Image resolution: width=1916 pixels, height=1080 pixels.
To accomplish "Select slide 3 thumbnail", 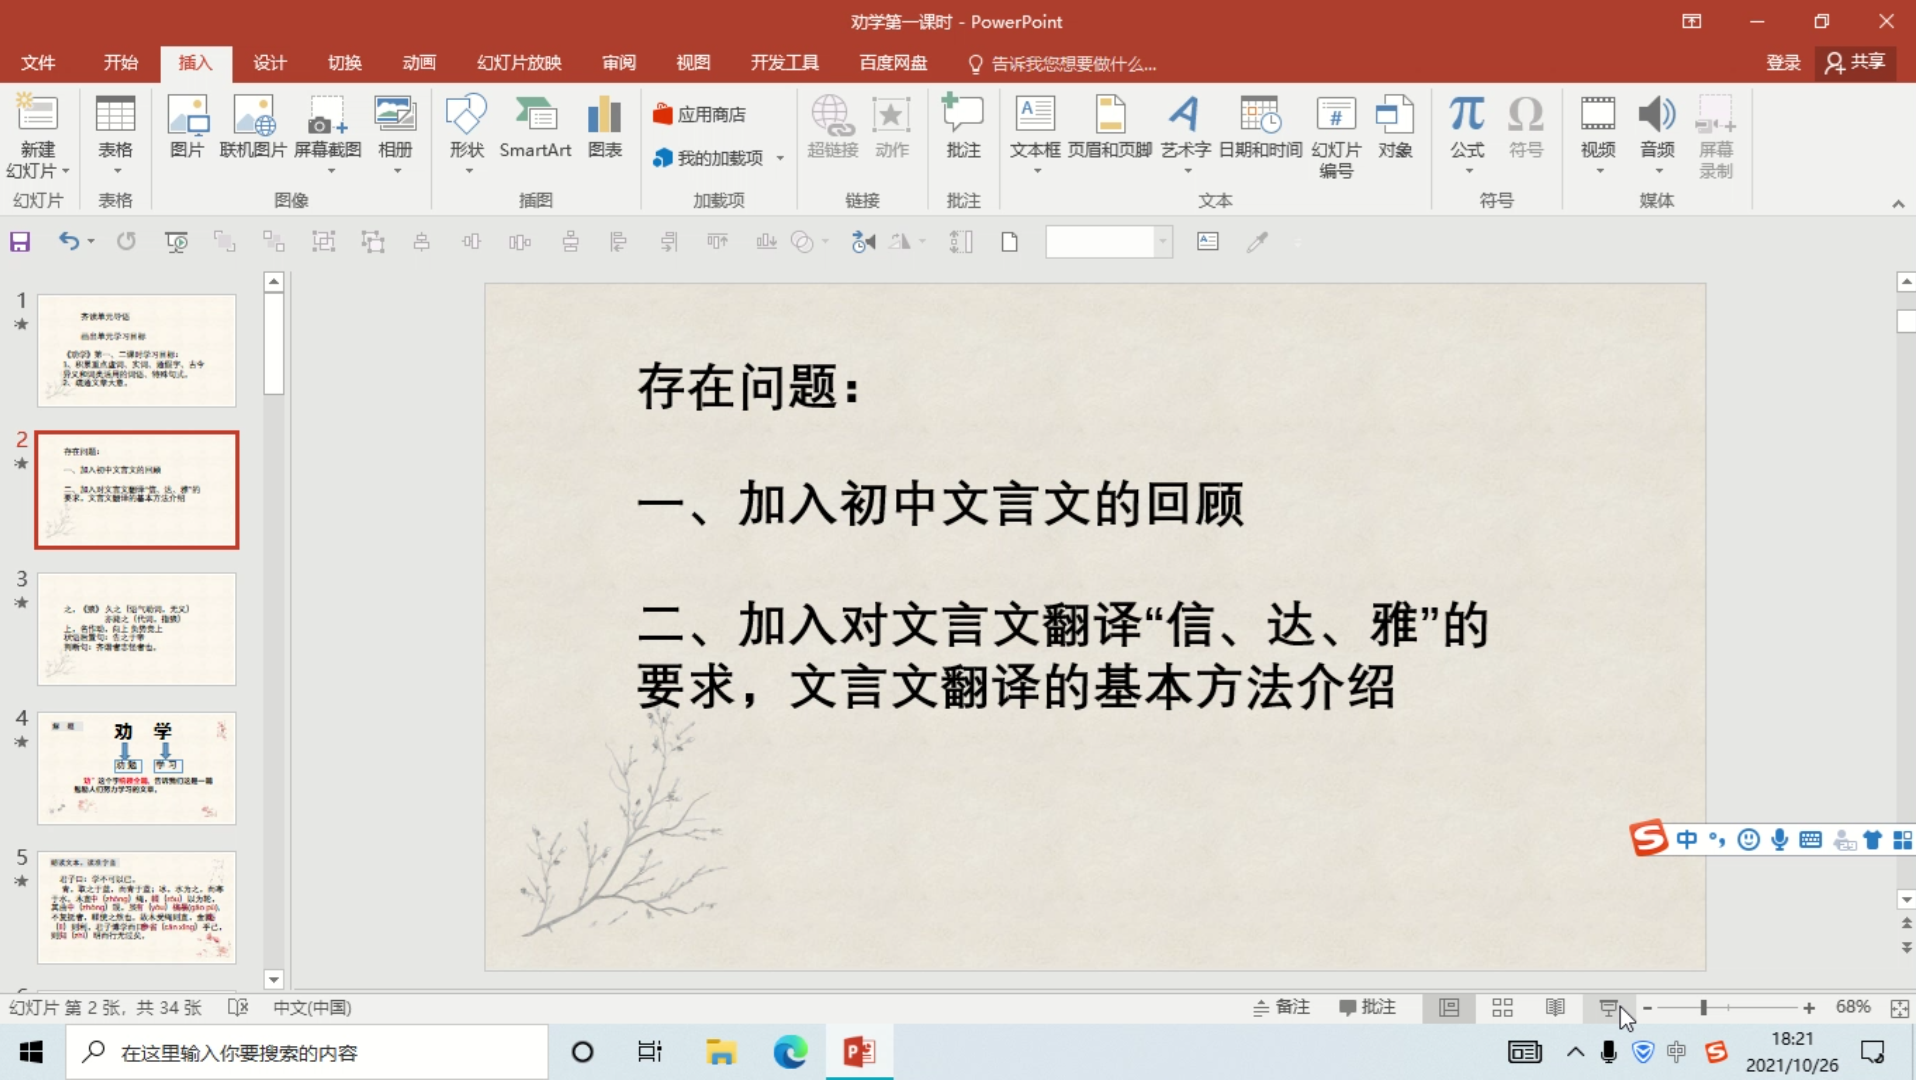I will [136, 630].
